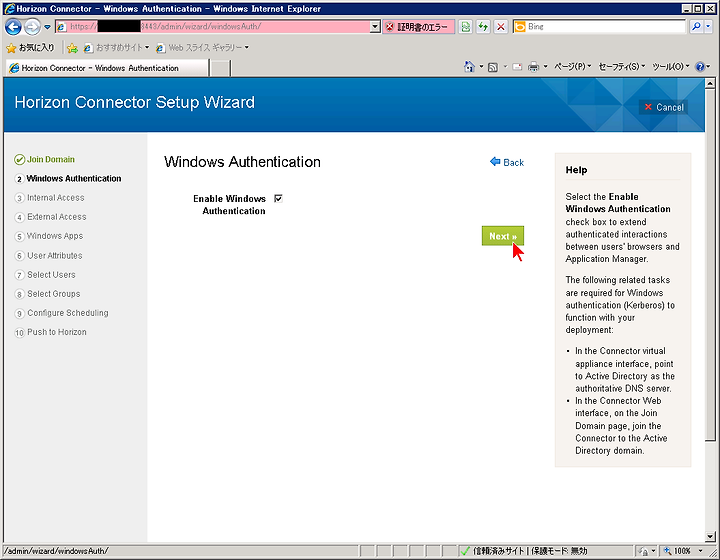Image resolution: width=720 pixels, height=560 pixels.
Task: Open the Page (P) menu
Action: (573, 67)
